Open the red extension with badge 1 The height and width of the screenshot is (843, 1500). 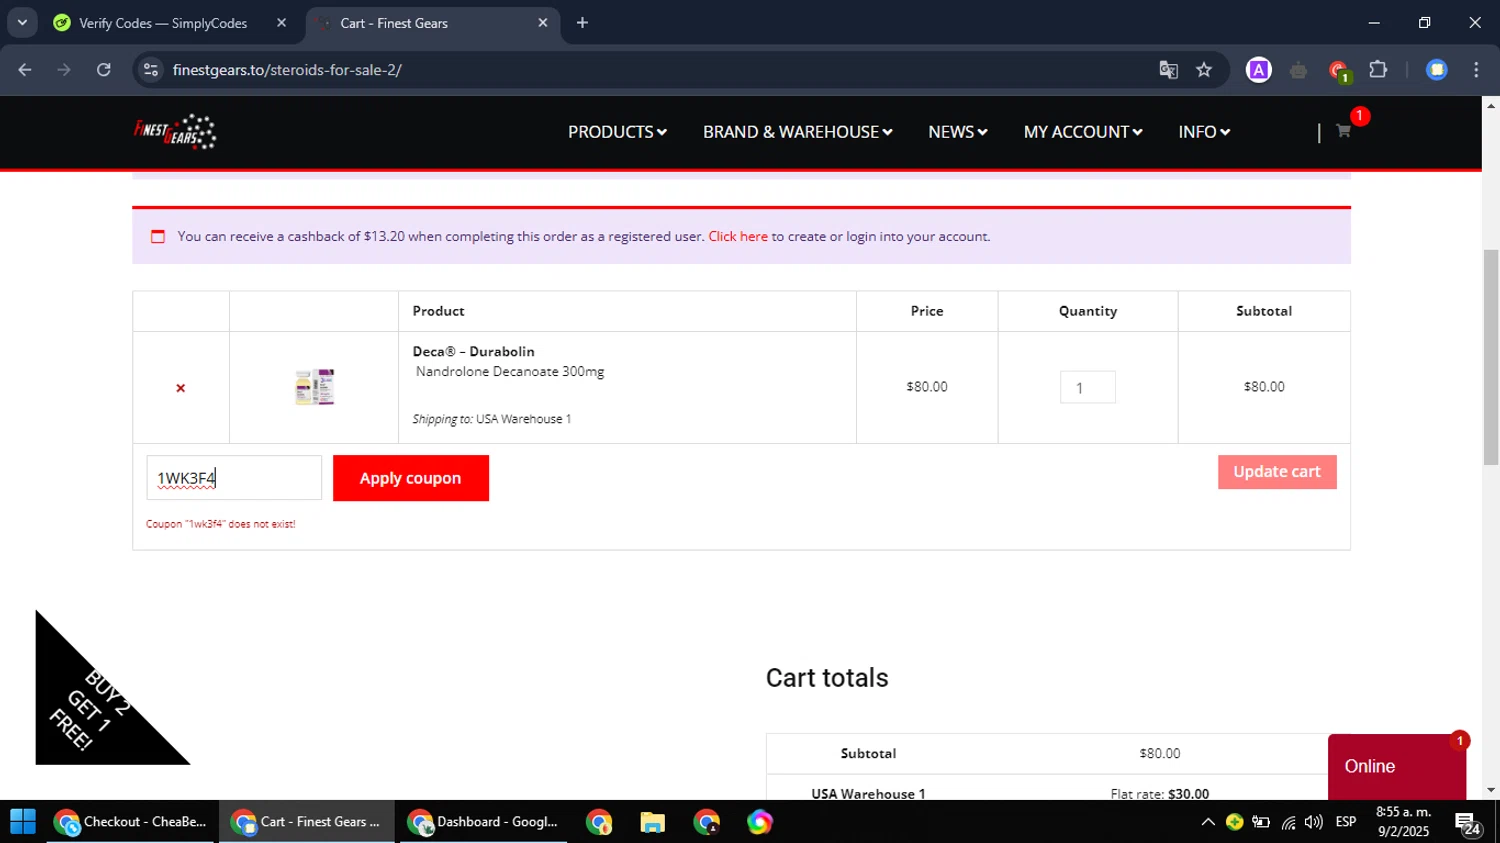tap(1339, 71)
